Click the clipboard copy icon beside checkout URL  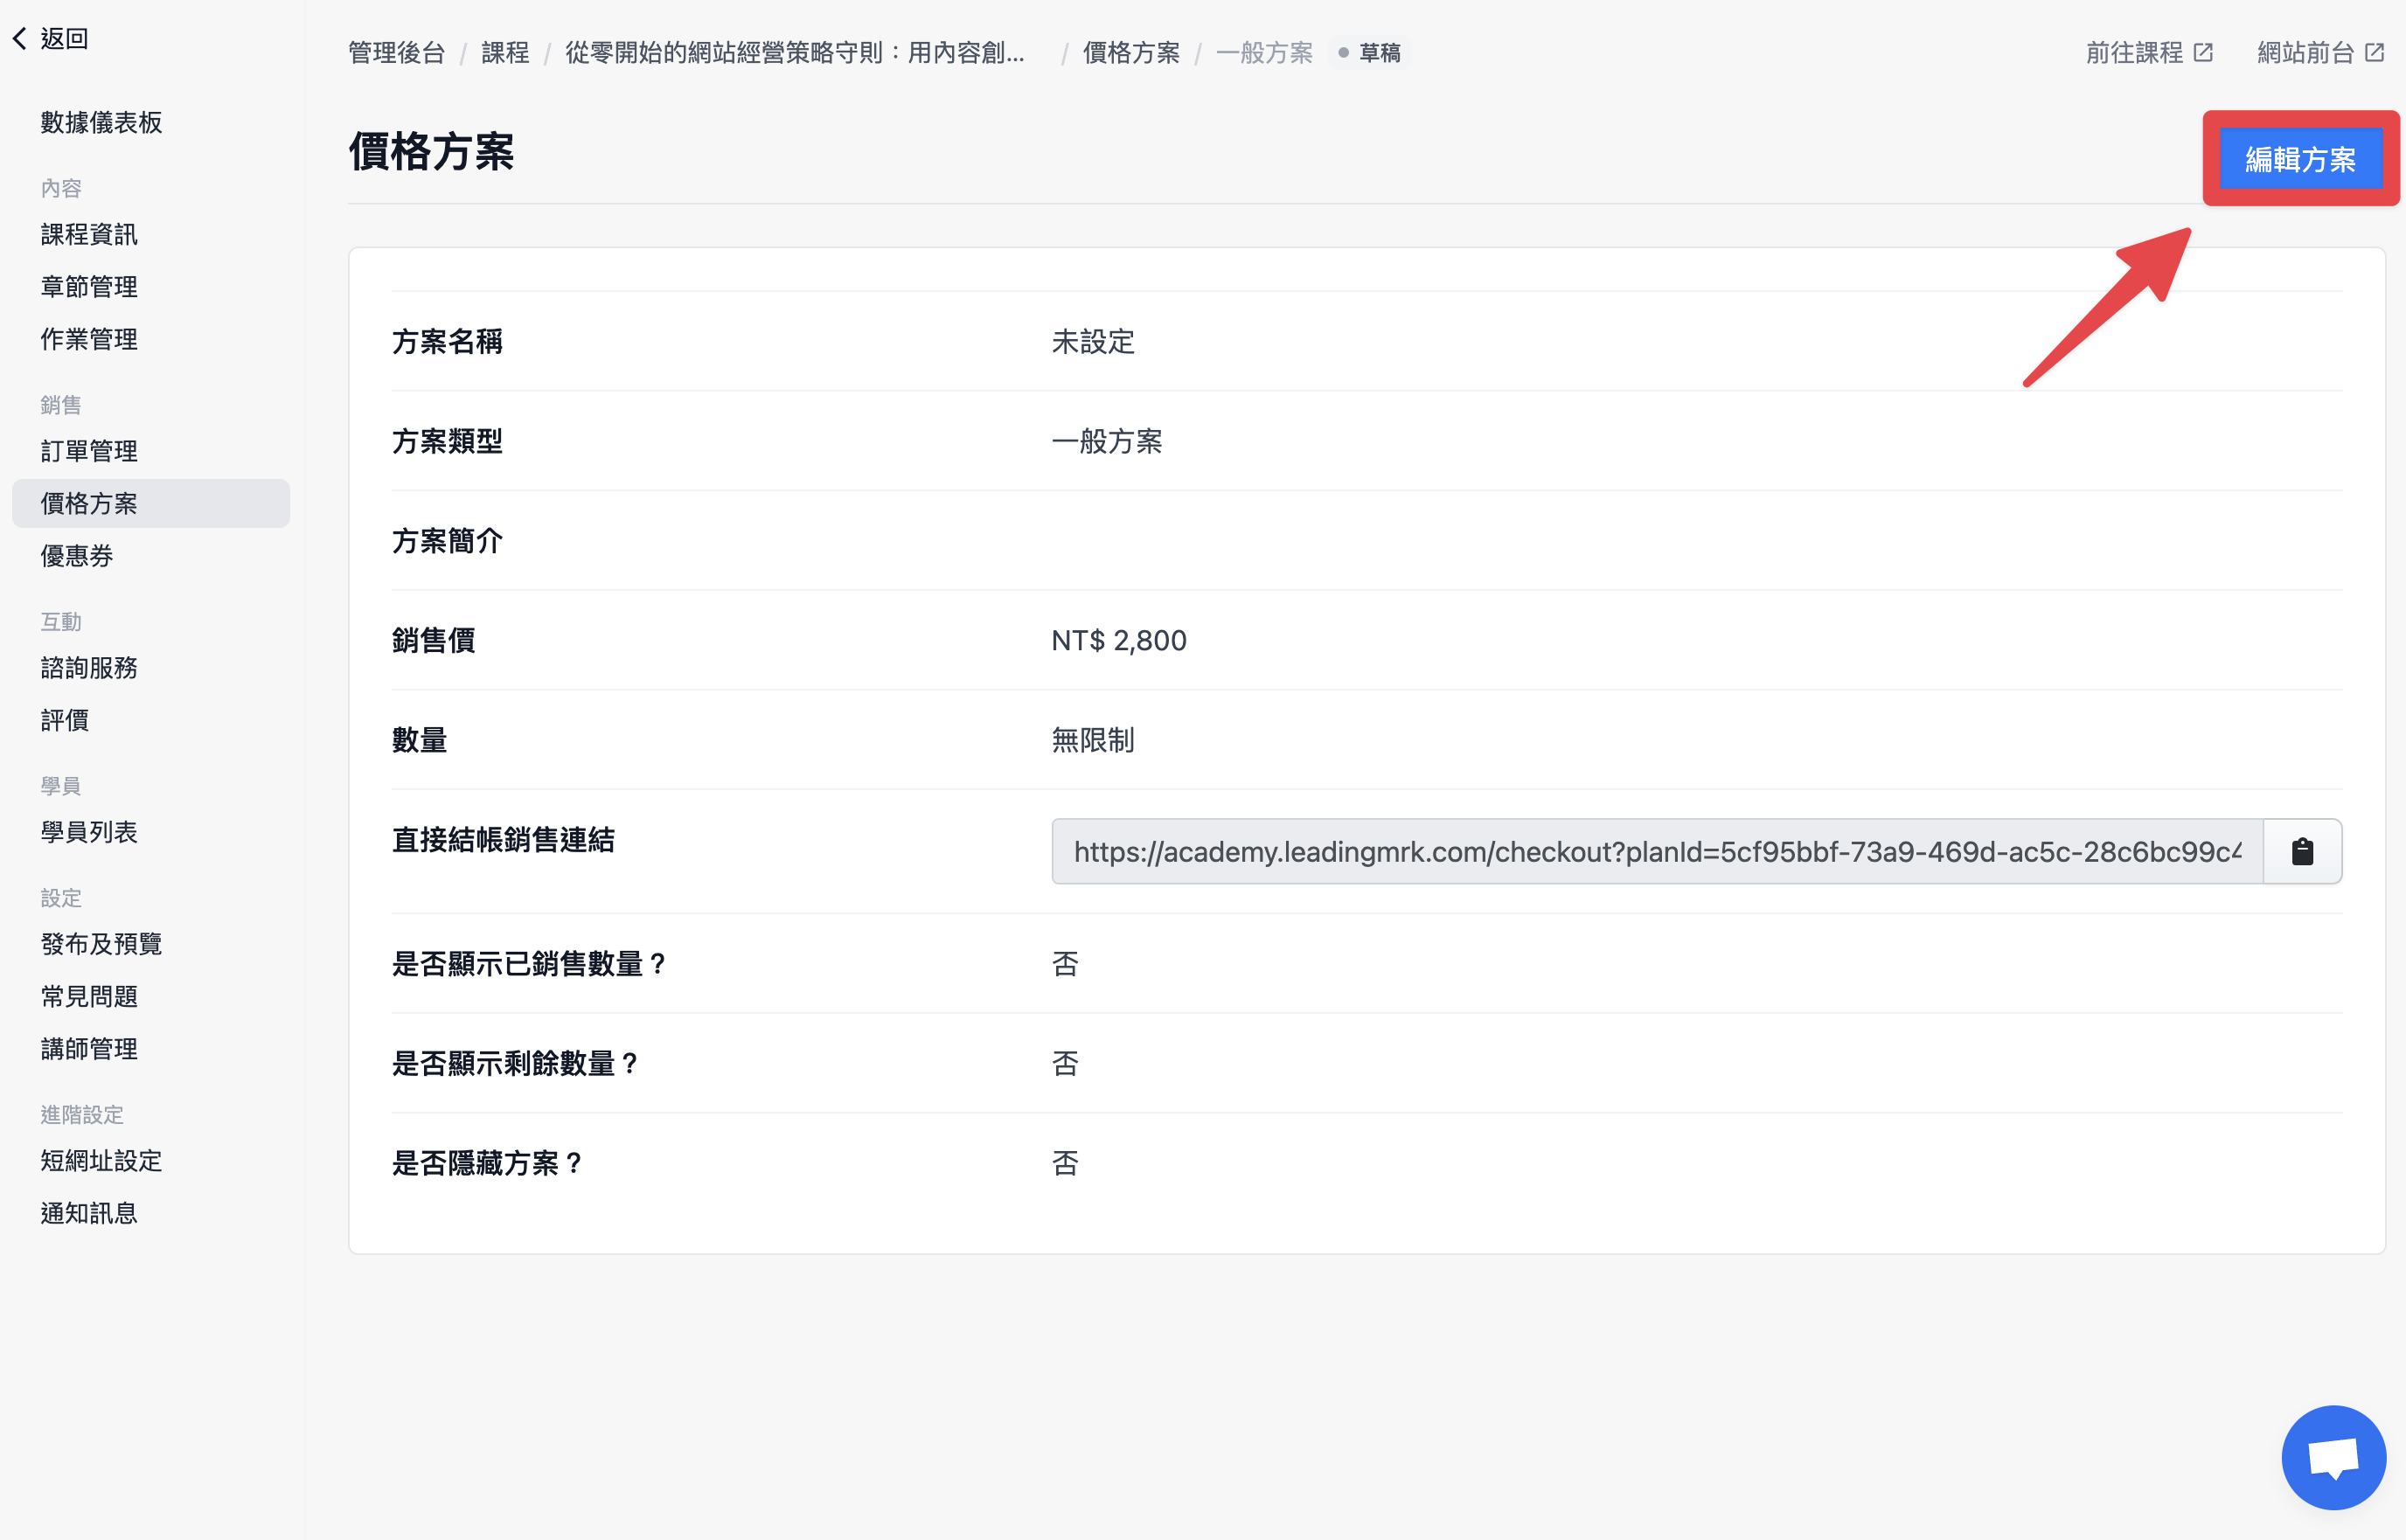tap(2302, 851)
